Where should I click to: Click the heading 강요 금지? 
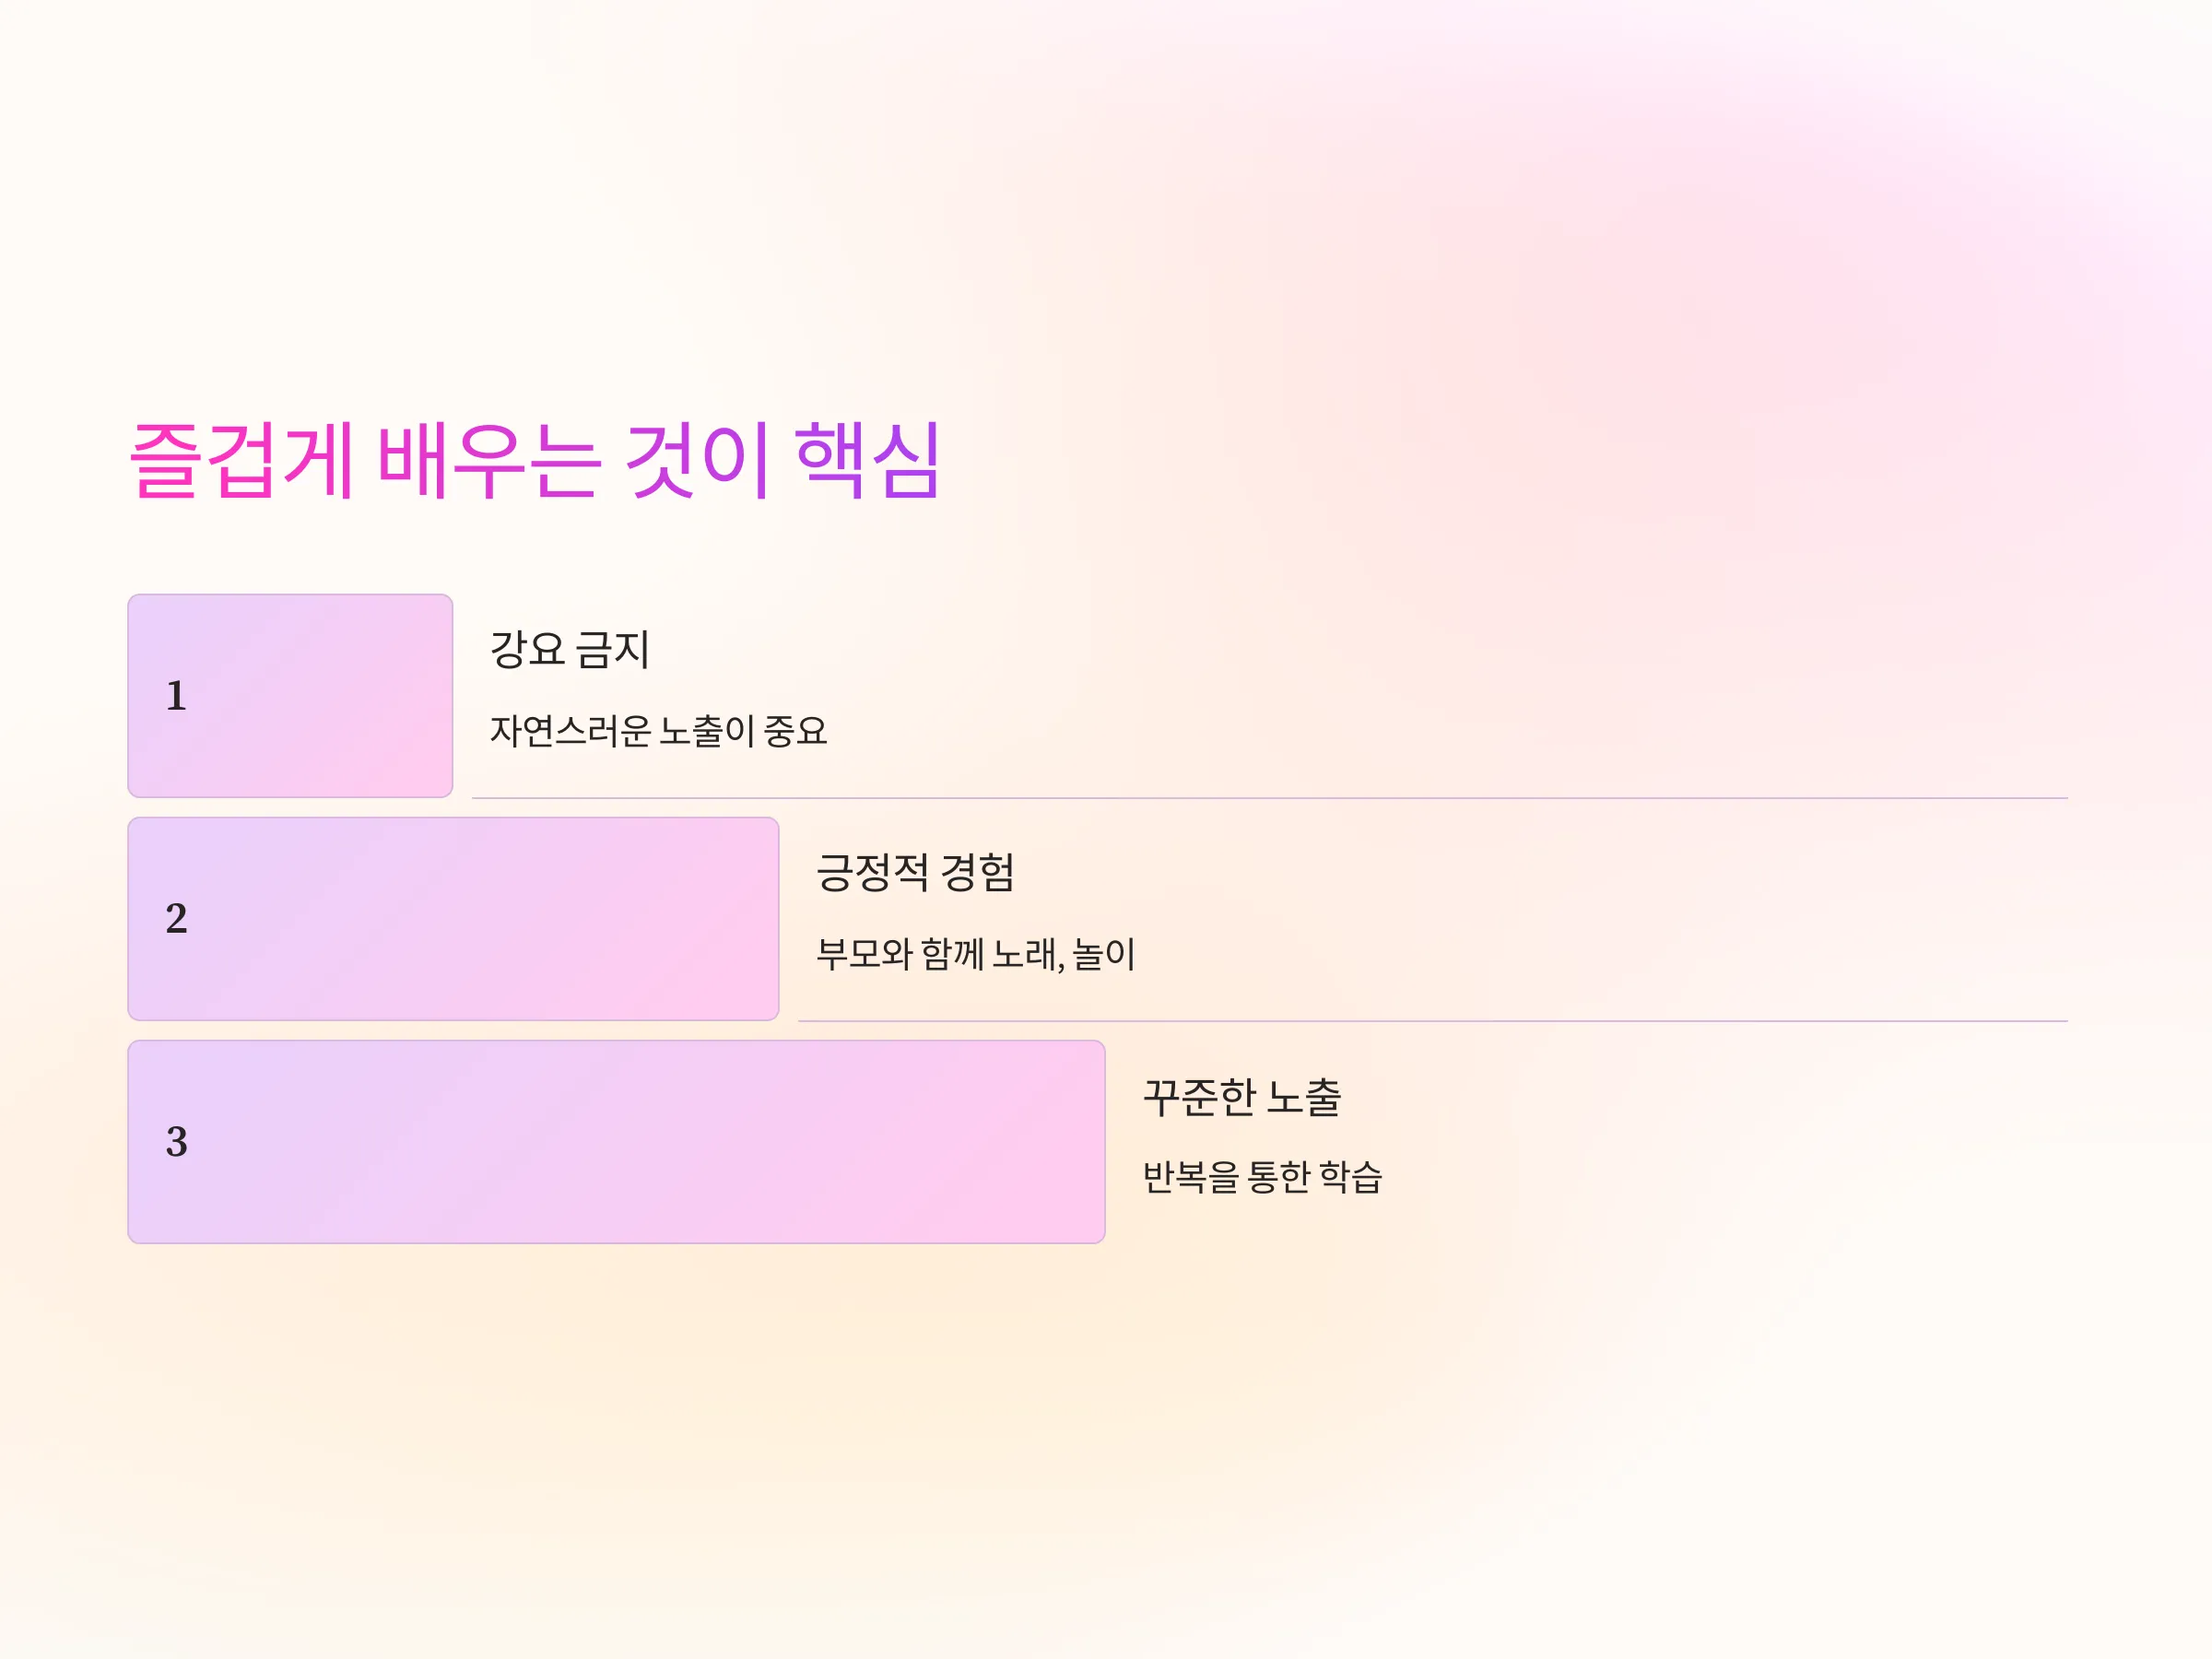[x=570, y=649]
